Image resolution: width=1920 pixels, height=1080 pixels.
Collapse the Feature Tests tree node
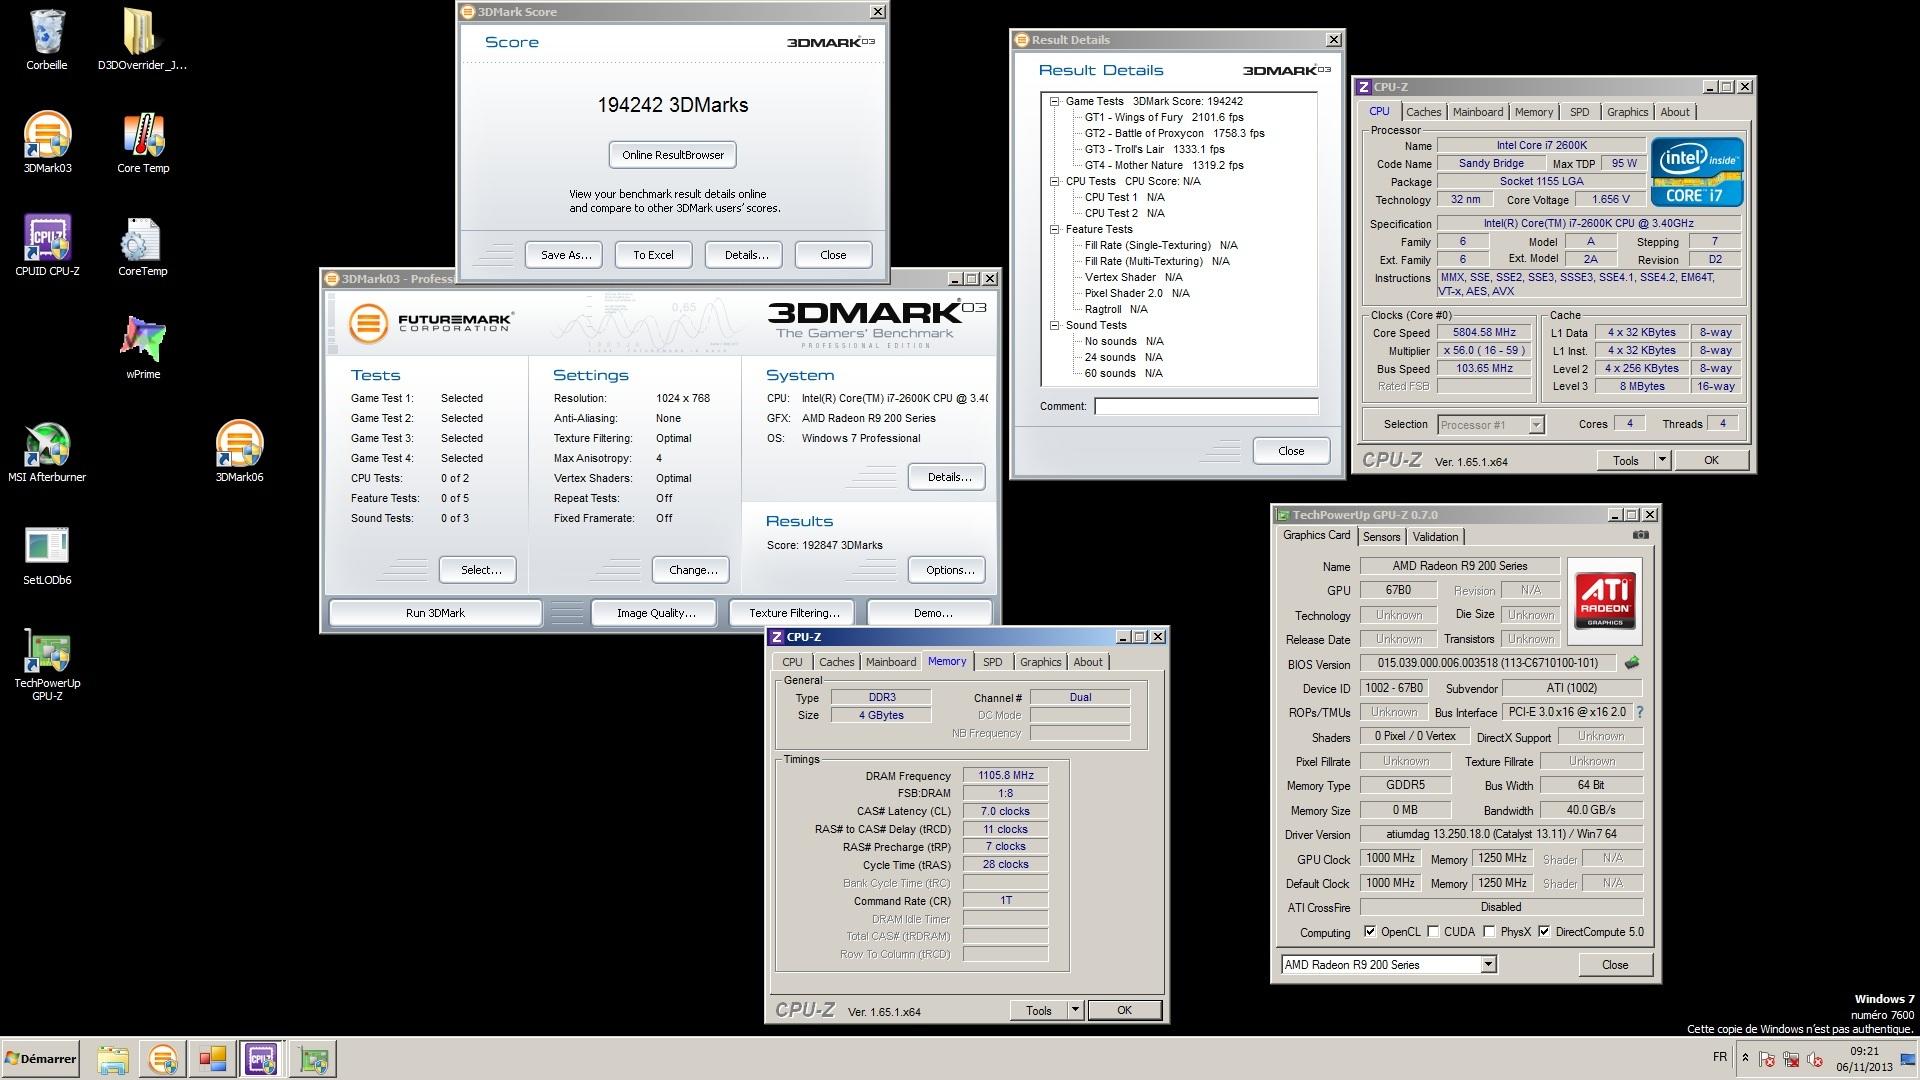(1054, 229)
